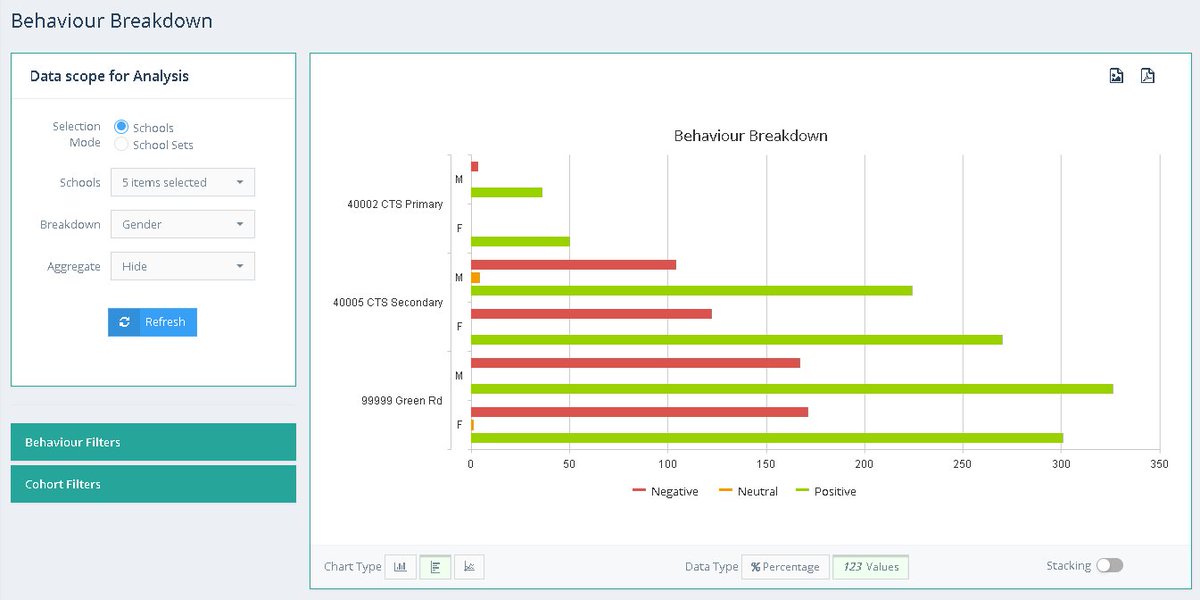Switch to line chart type
Viewport: 1200px width, 600px height.
coord(469,567)
